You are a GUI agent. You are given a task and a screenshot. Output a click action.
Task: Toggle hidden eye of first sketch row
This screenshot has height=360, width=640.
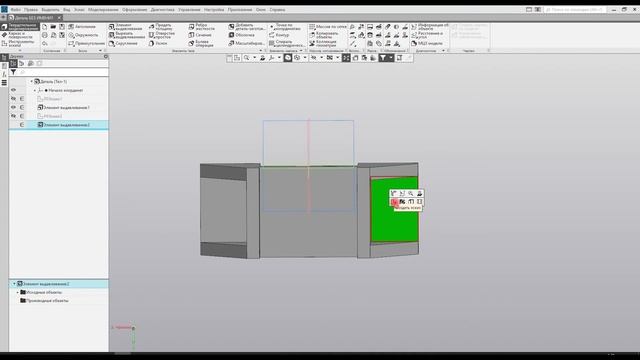pyautogui.click(x=13, y=99)
